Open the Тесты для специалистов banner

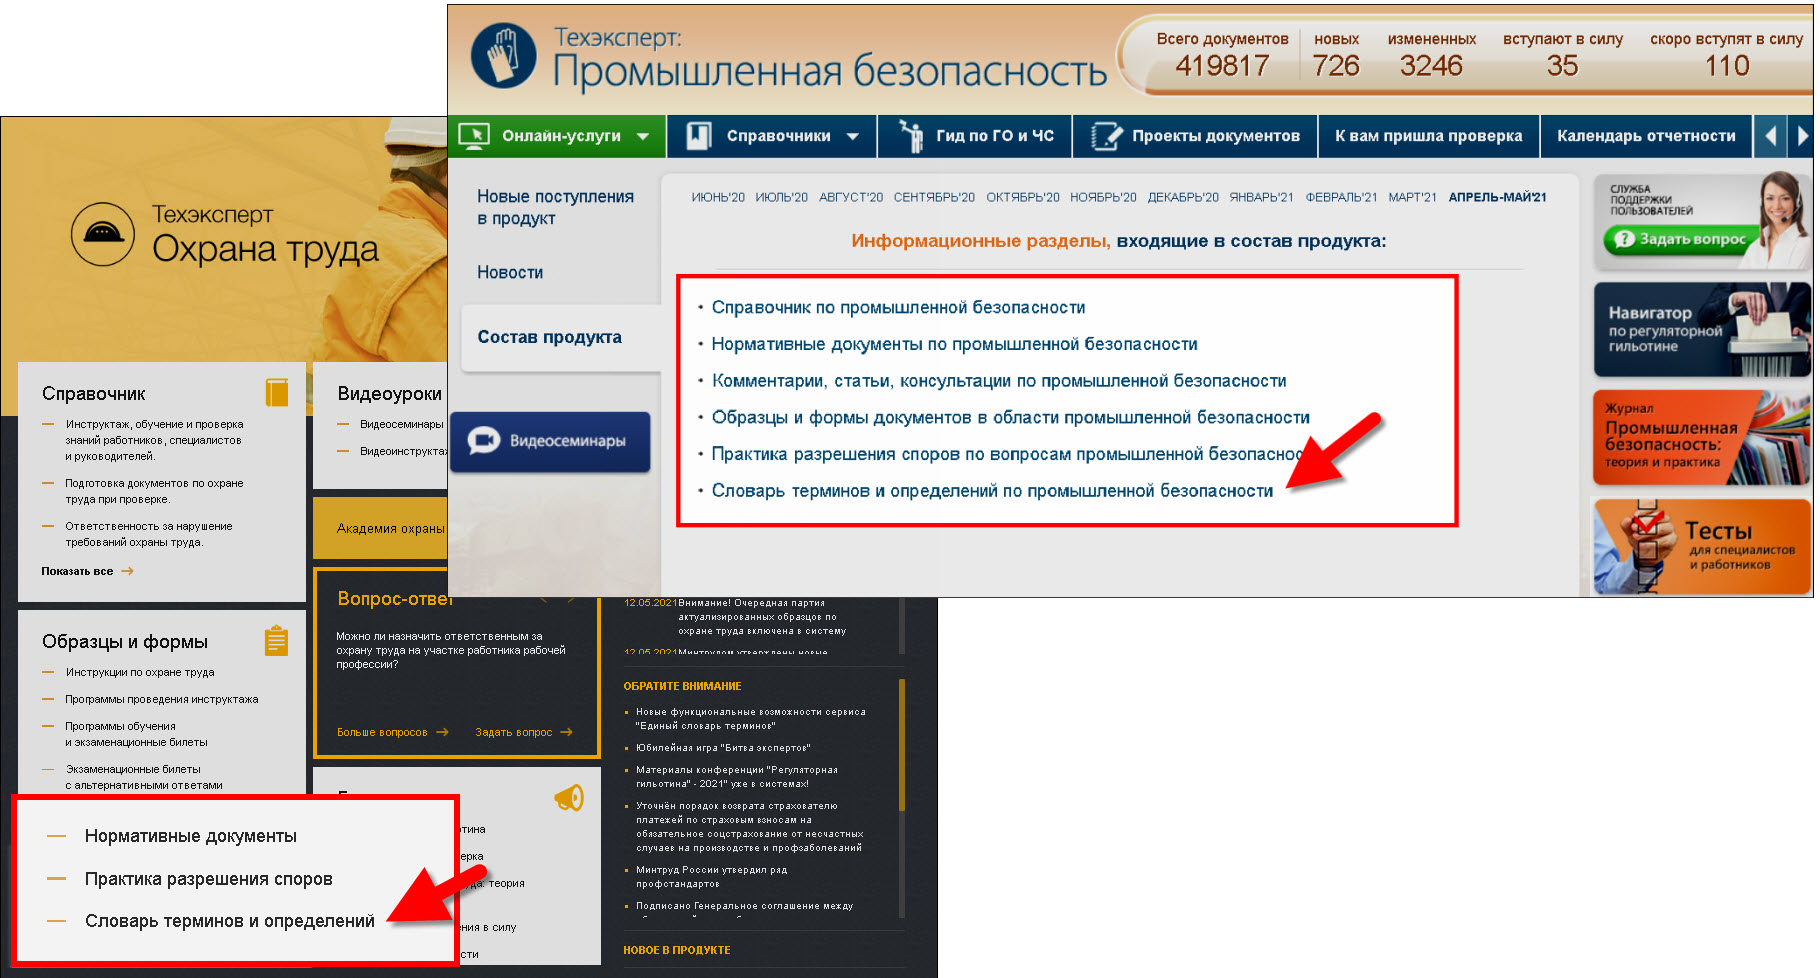(1702, 546)
